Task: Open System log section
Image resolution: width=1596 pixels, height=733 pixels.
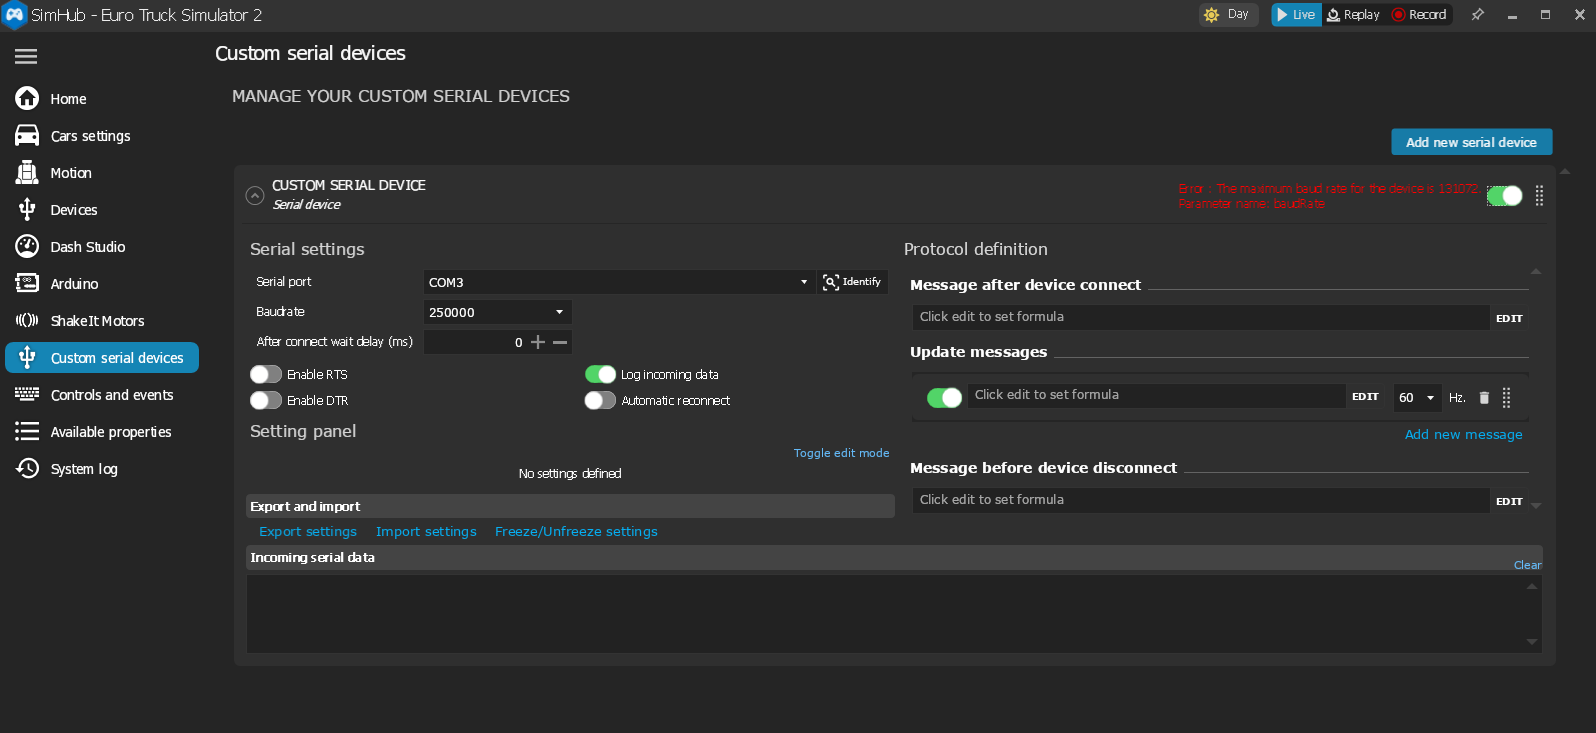Action: coord(84,469)
